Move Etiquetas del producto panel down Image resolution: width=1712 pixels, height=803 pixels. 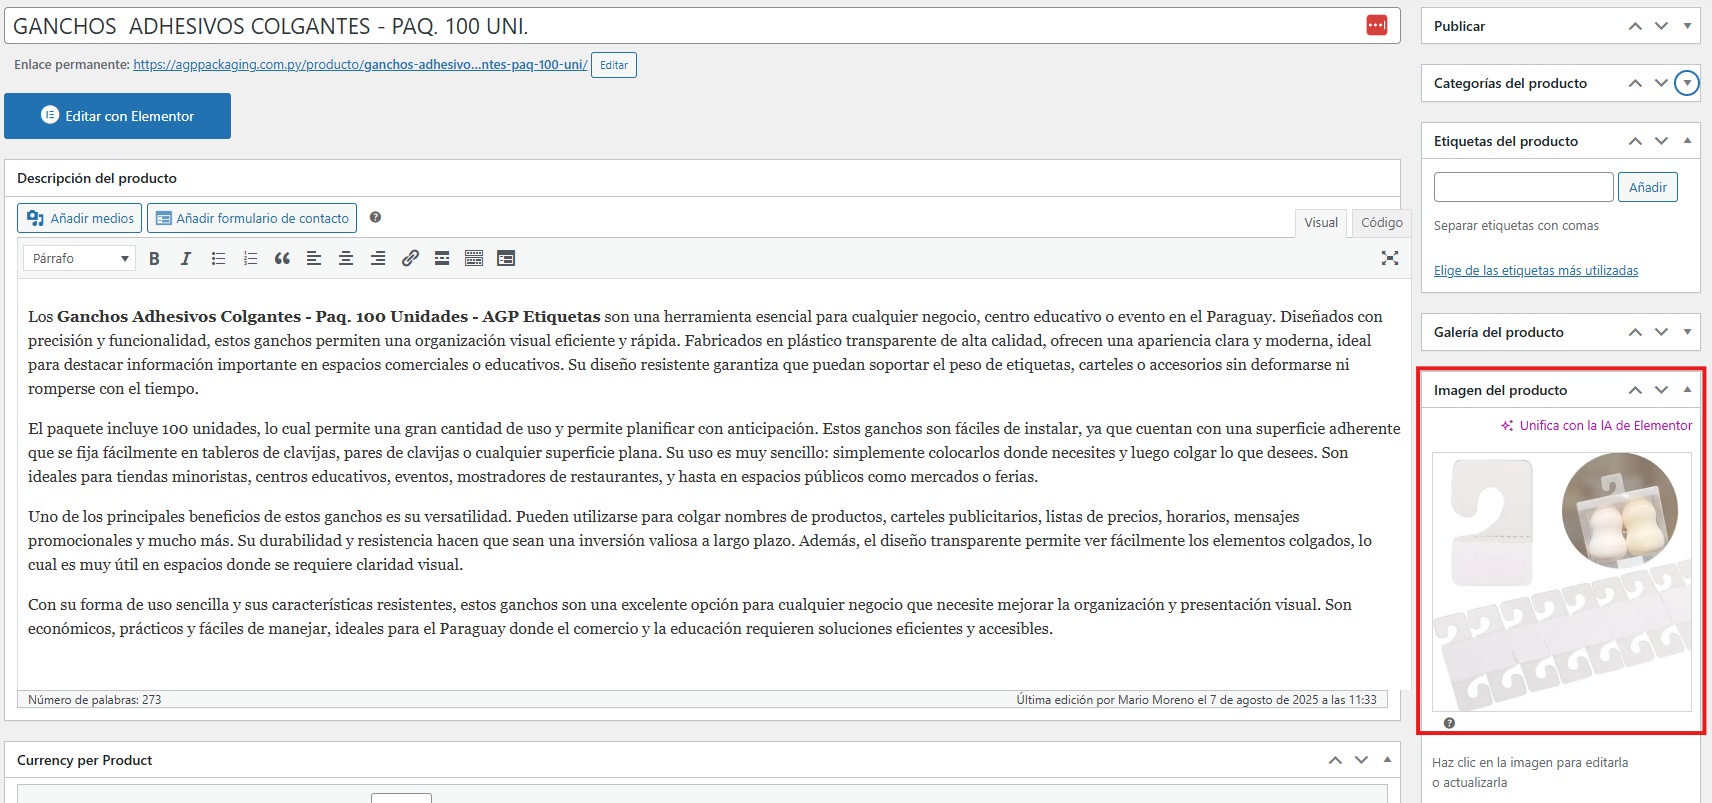tap(1661, 141)
